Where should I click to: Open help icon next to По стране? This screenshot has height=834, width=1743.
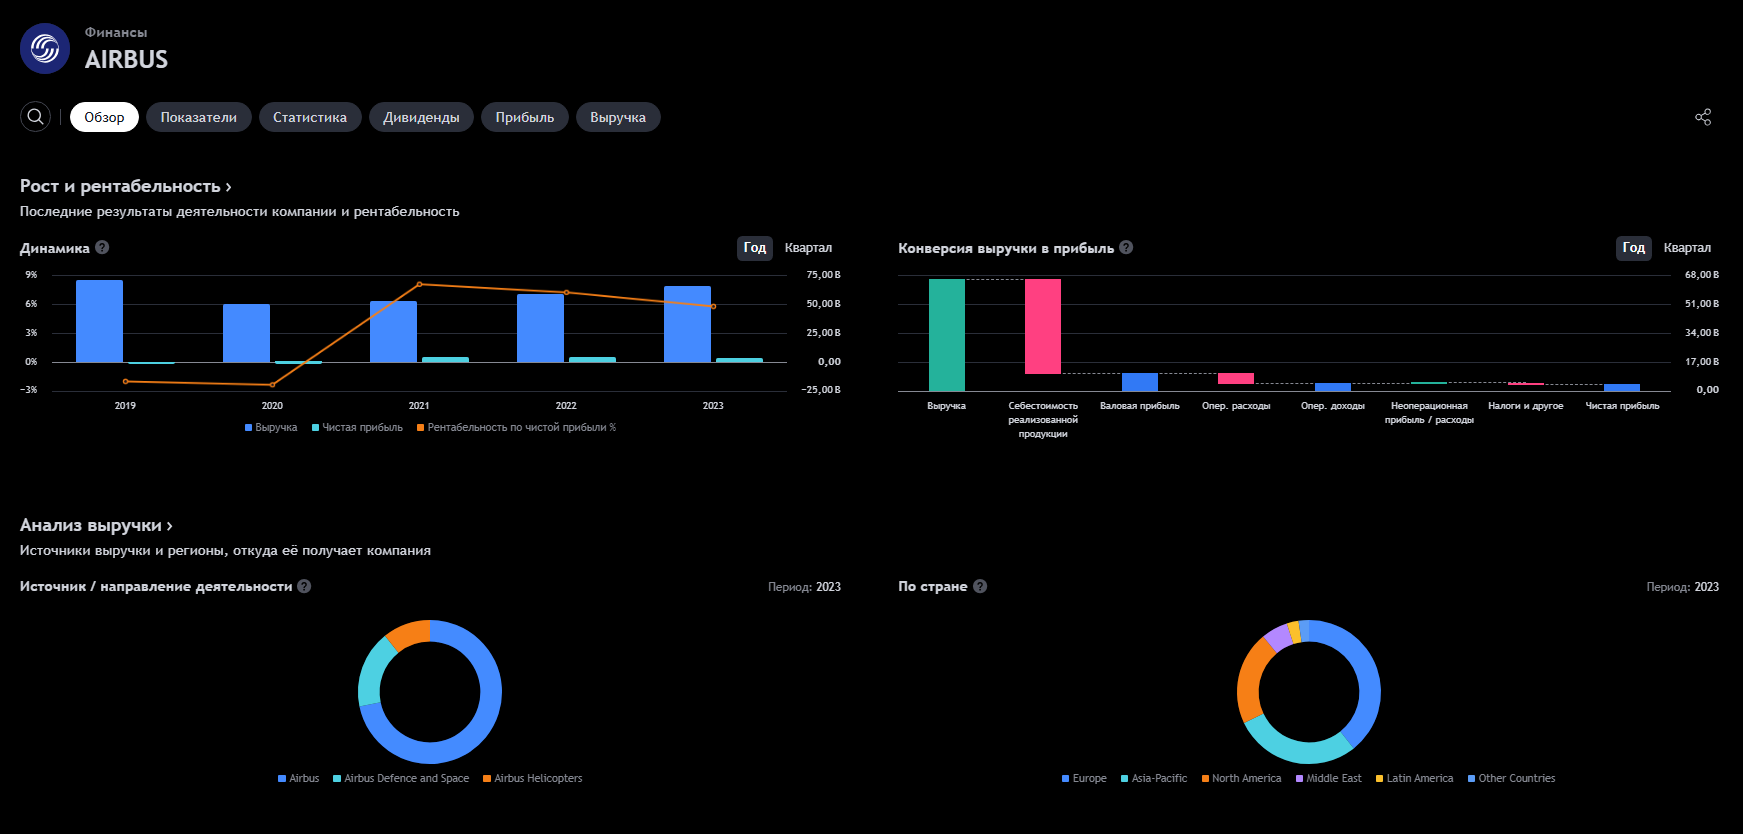coord(980,586)
